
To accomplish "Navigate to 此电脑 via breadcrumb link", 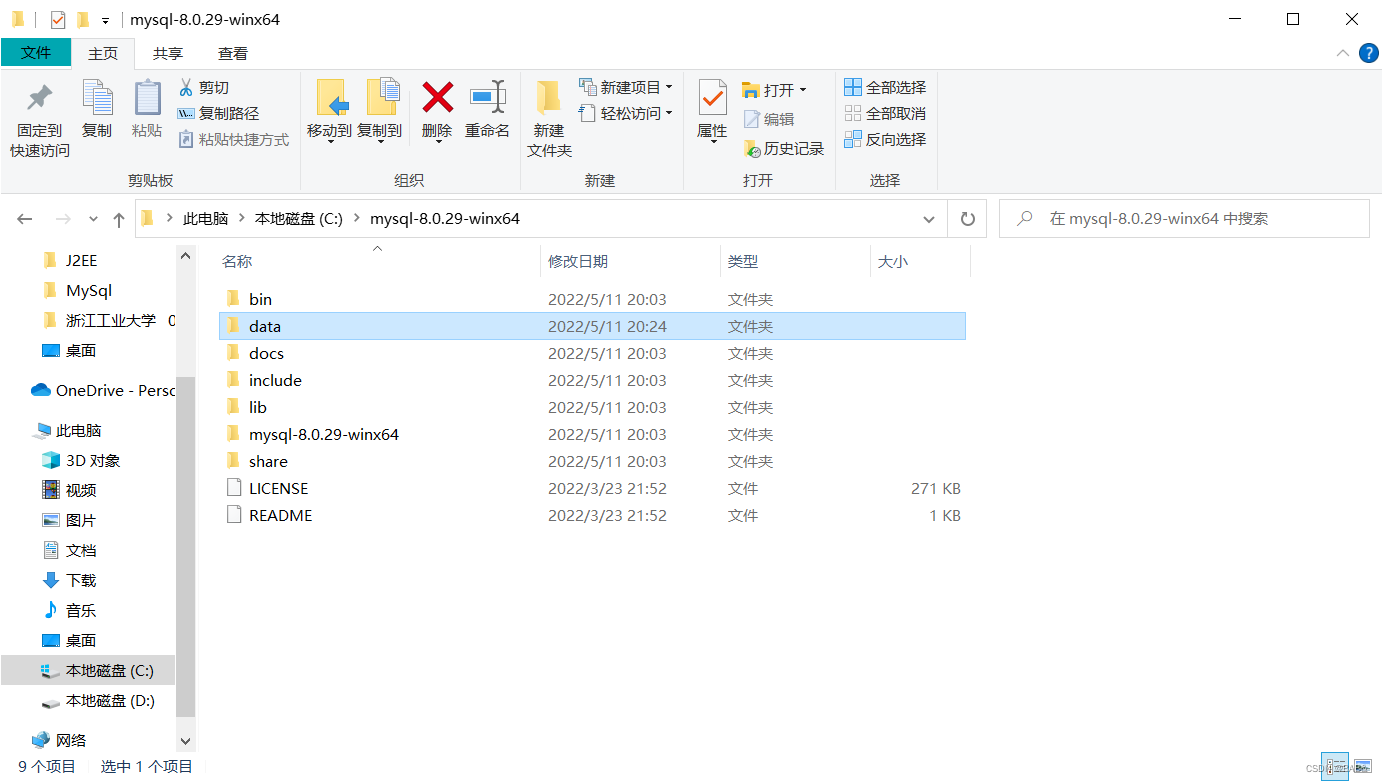I will coord(206,218).
